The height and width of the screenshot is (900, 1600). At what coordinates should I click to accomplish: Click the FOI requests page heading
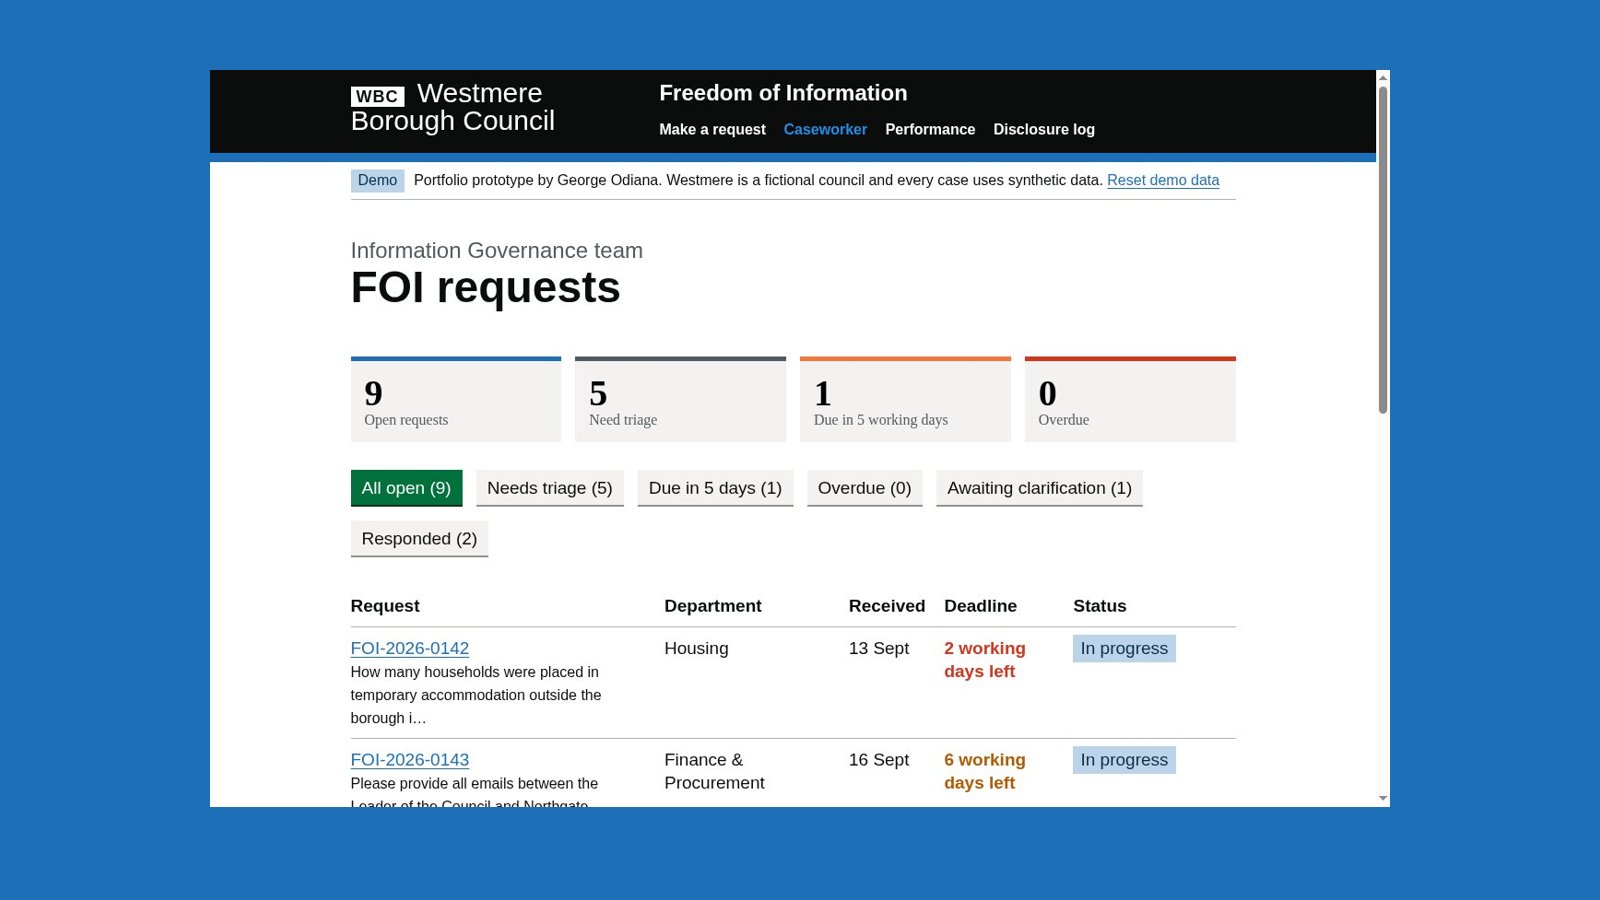[485, 288]
